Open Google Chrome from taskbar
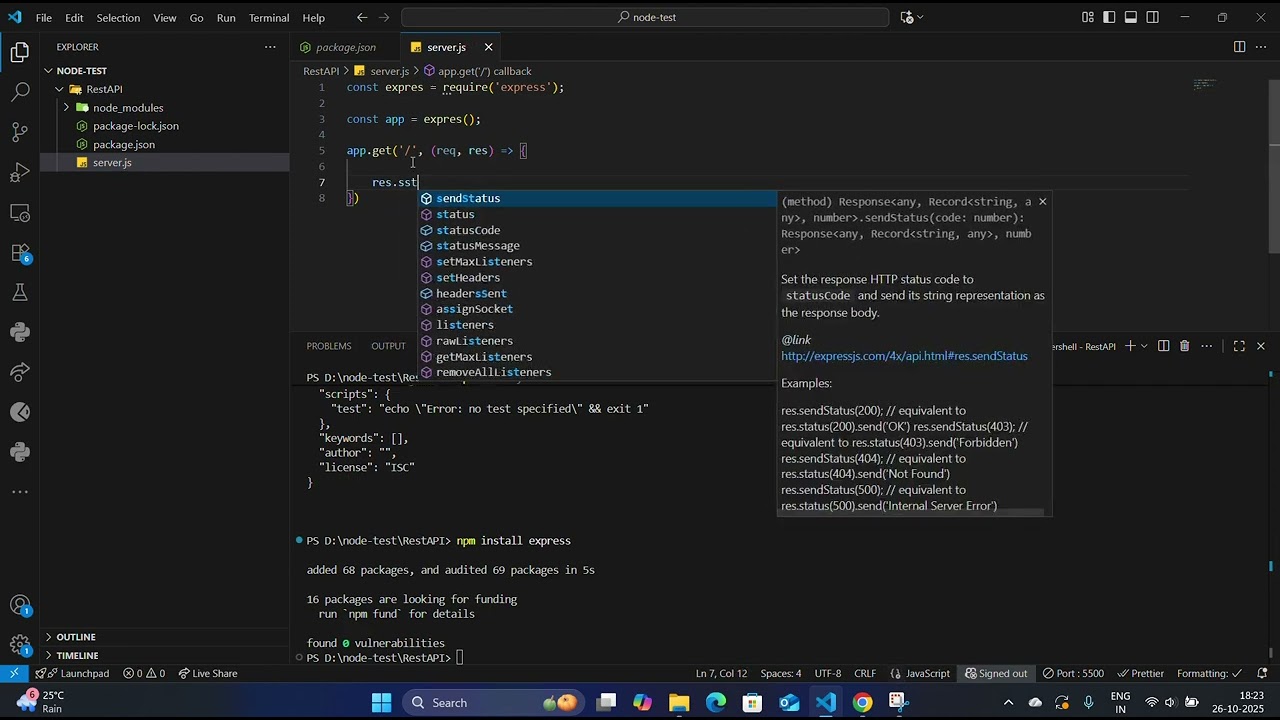The image size is (1280, 720). pos(862,703)
